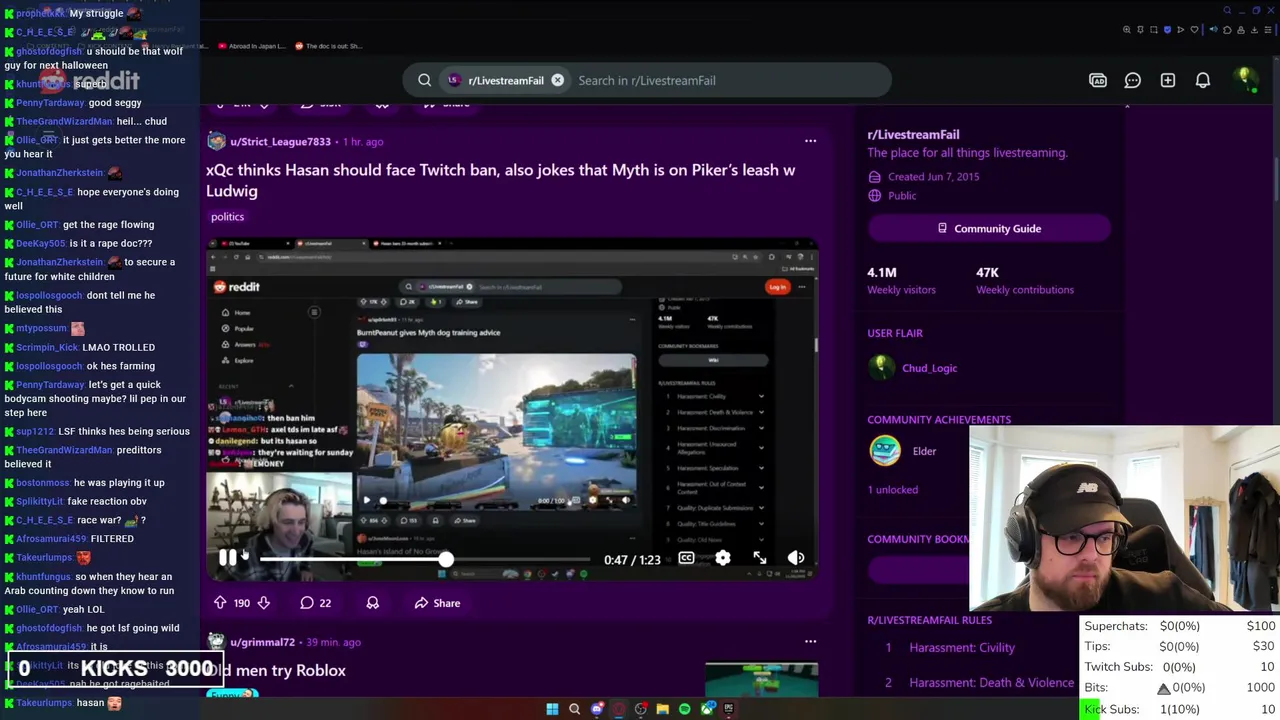
Task: Toggle fullscreen on the video player
Action: click(x=760, y=559)
